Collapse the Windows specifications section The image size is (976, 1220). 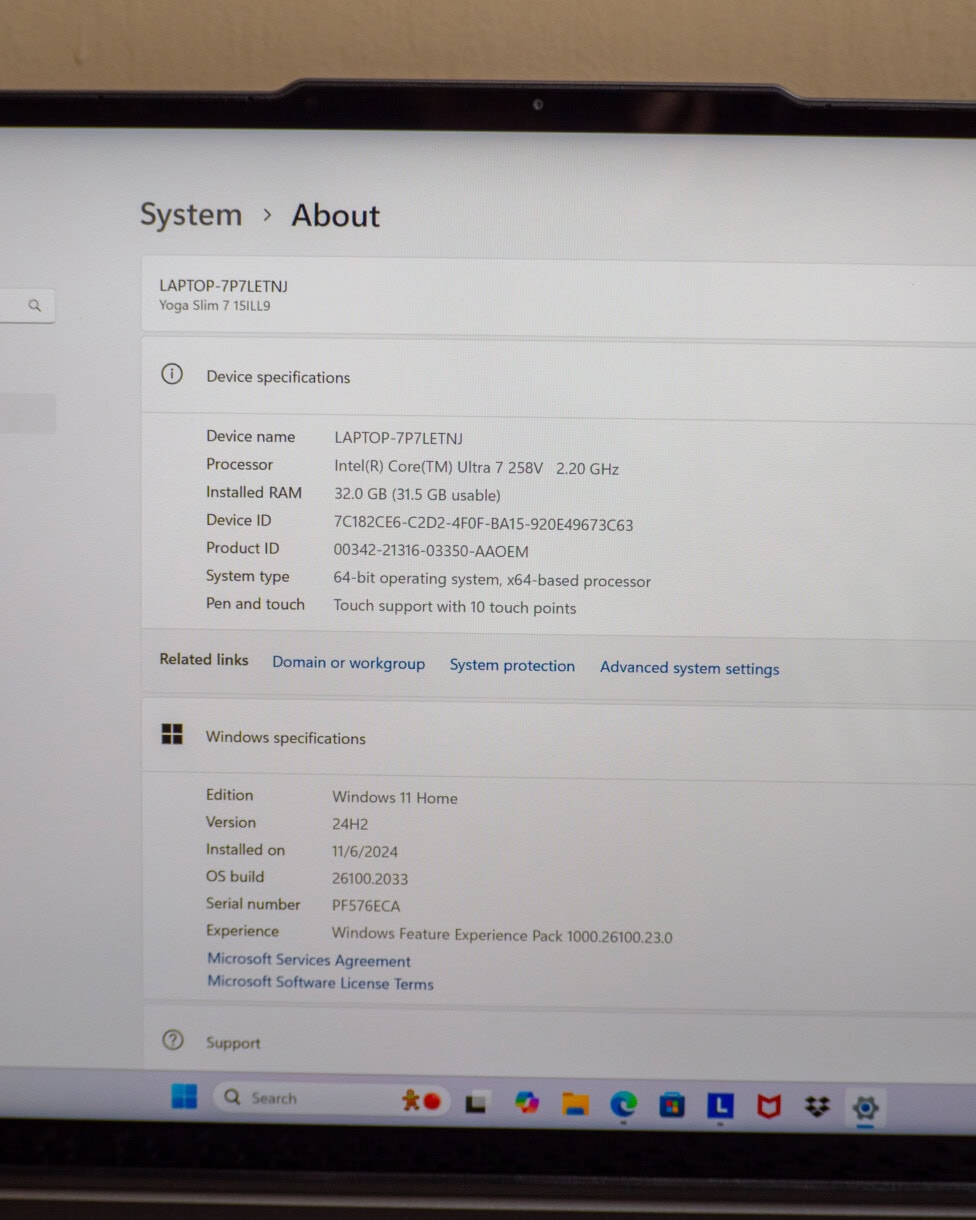[x=558, y=739]
